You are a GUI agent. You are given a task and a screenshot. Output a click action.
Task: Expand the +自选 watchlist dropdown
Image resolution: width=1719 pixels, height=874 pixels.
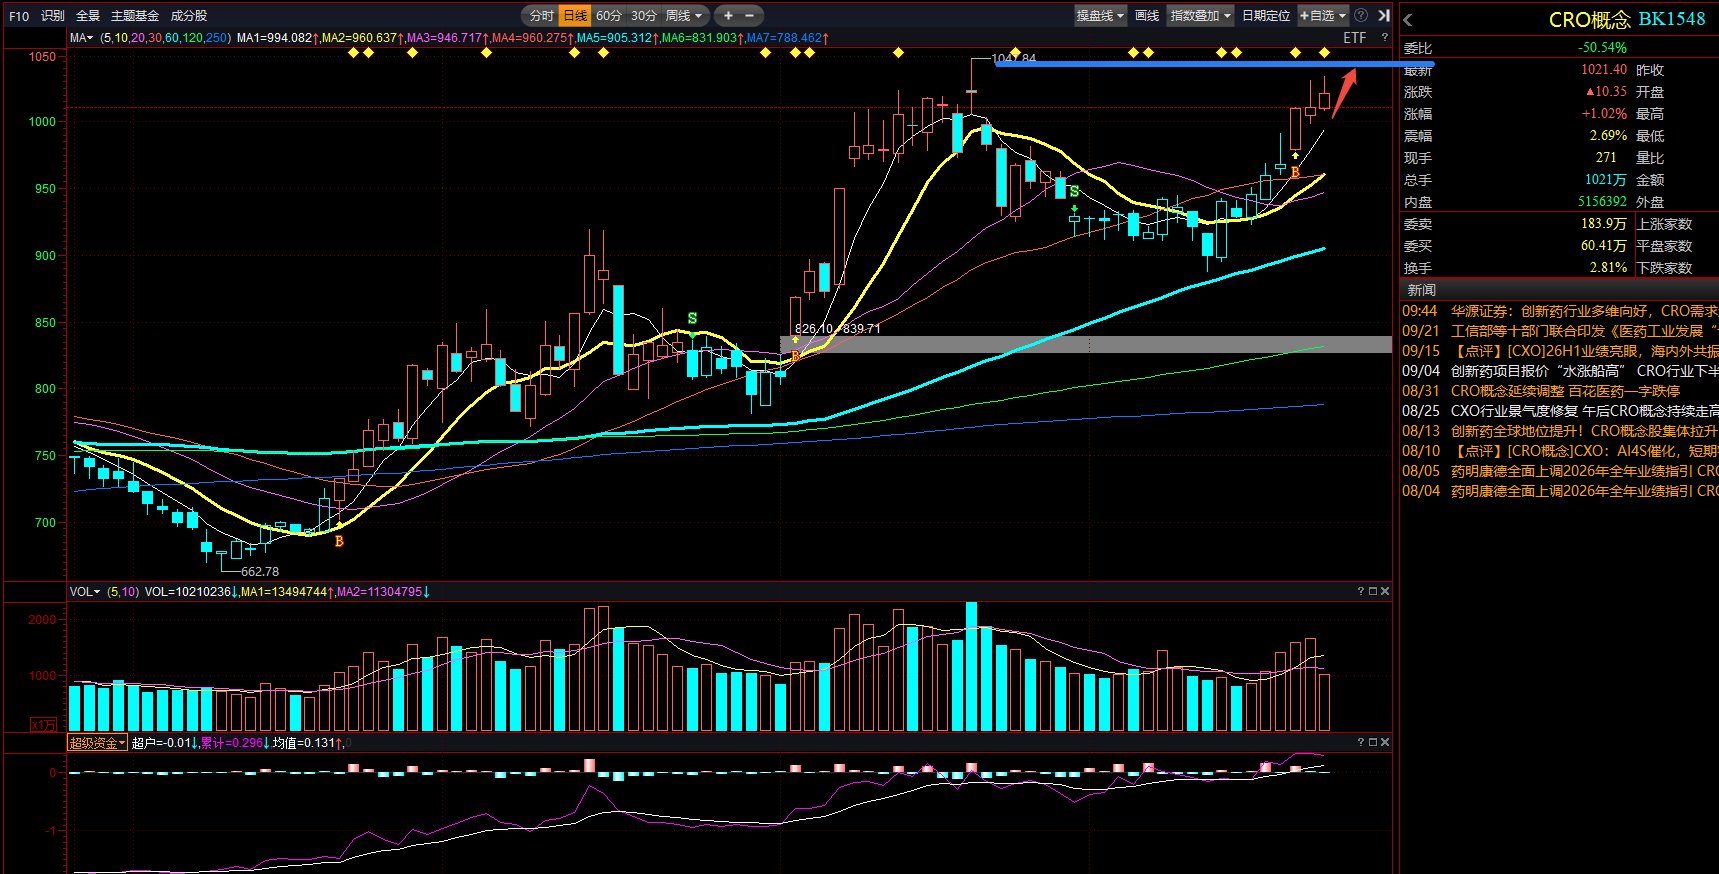[x=1323, y=15]
